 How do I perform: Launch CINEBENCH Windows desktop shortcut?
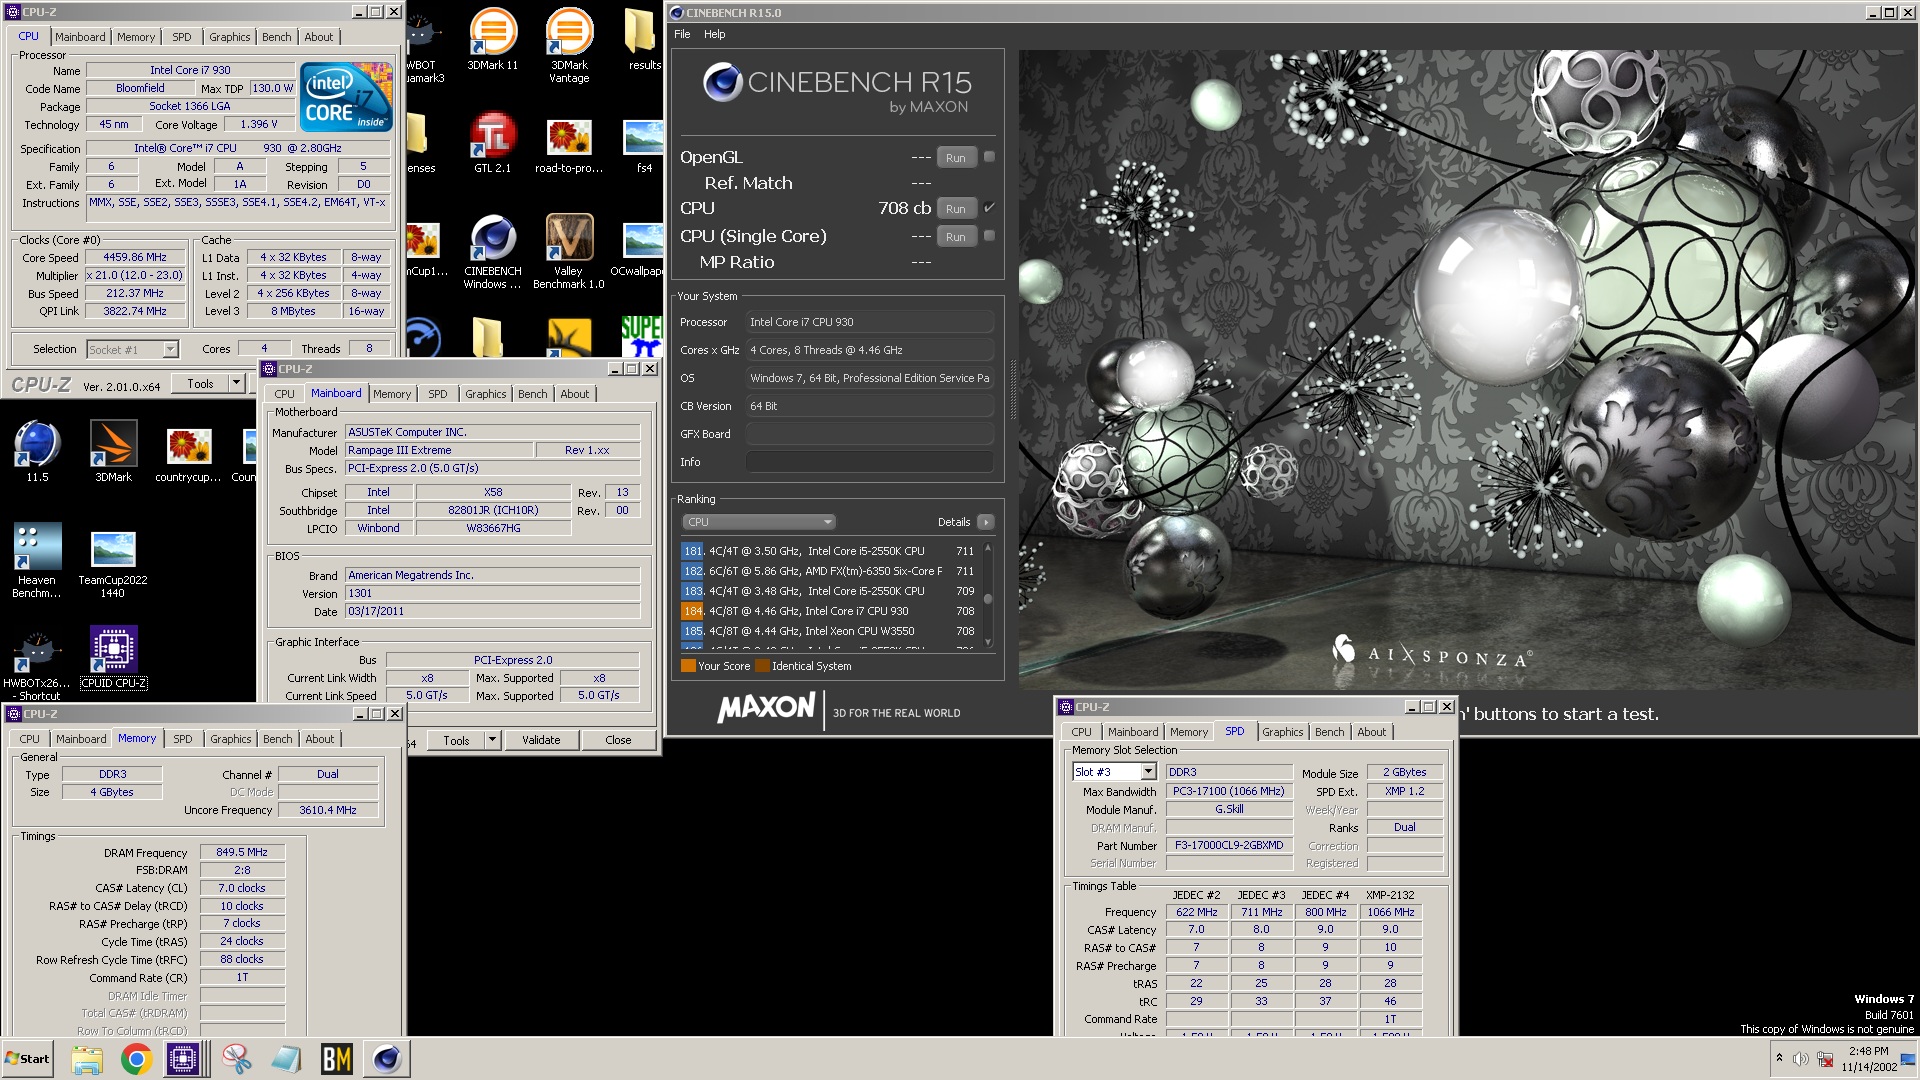[493, 251]
